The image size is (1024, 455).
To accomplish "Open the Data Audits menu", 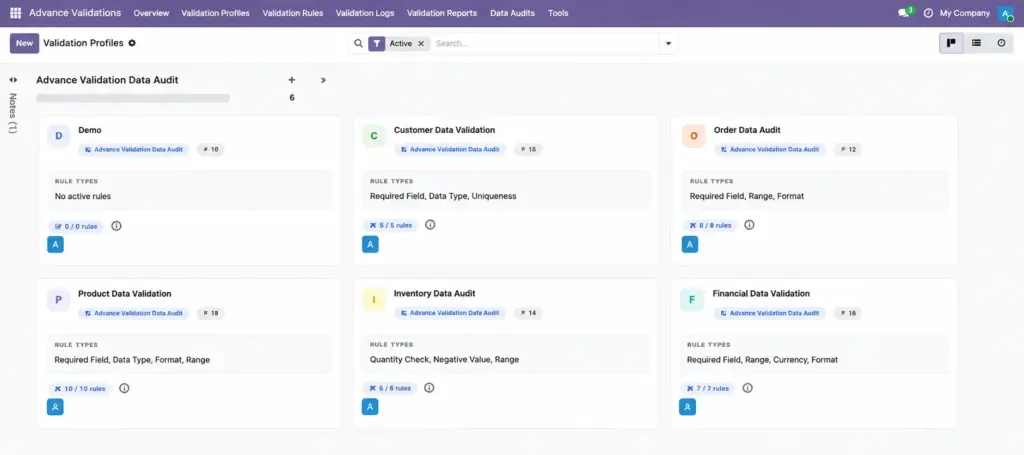I will [x=512, y=13].
